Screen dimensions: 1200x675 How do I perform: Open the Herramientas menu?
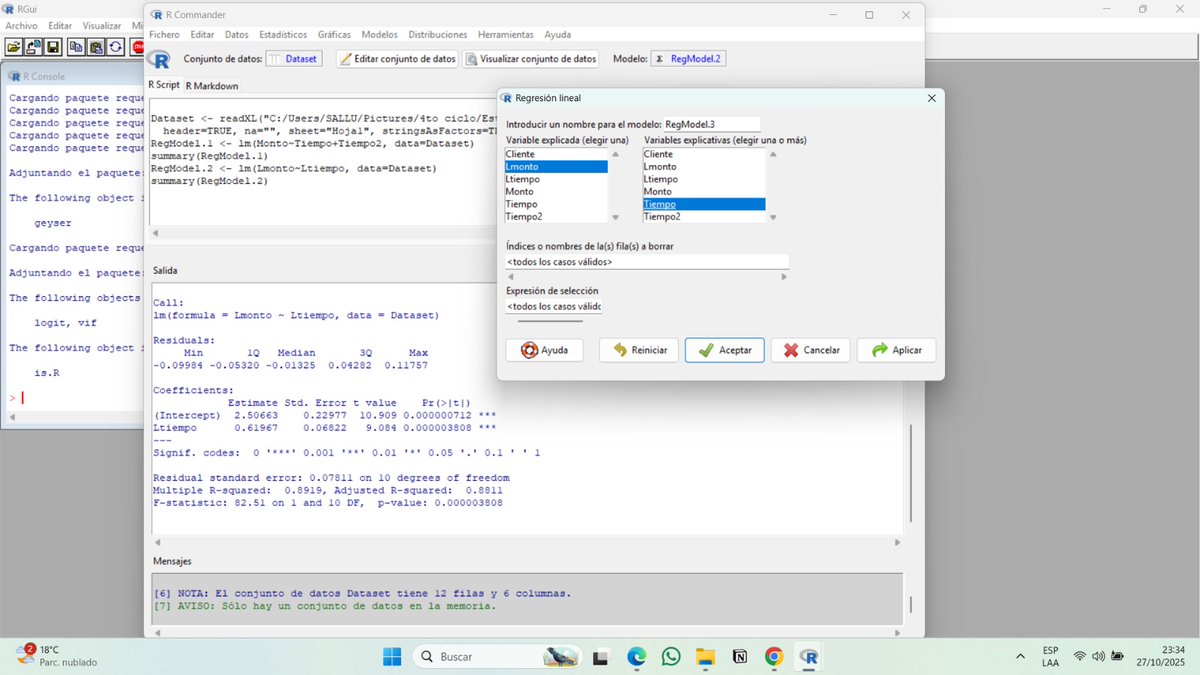[x=506, y=34]
